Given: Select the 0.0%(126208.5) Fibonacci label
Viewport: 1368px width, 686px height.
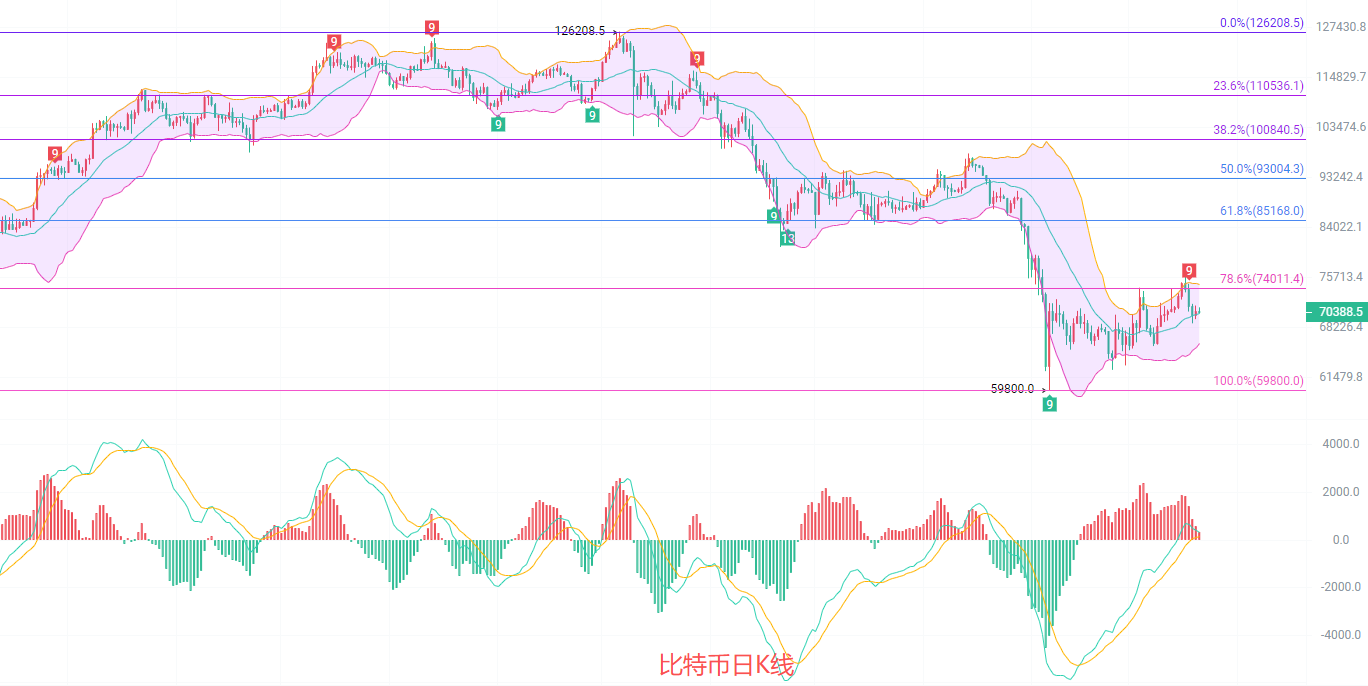Looking at the screenshot, I should click(1261, 23).
